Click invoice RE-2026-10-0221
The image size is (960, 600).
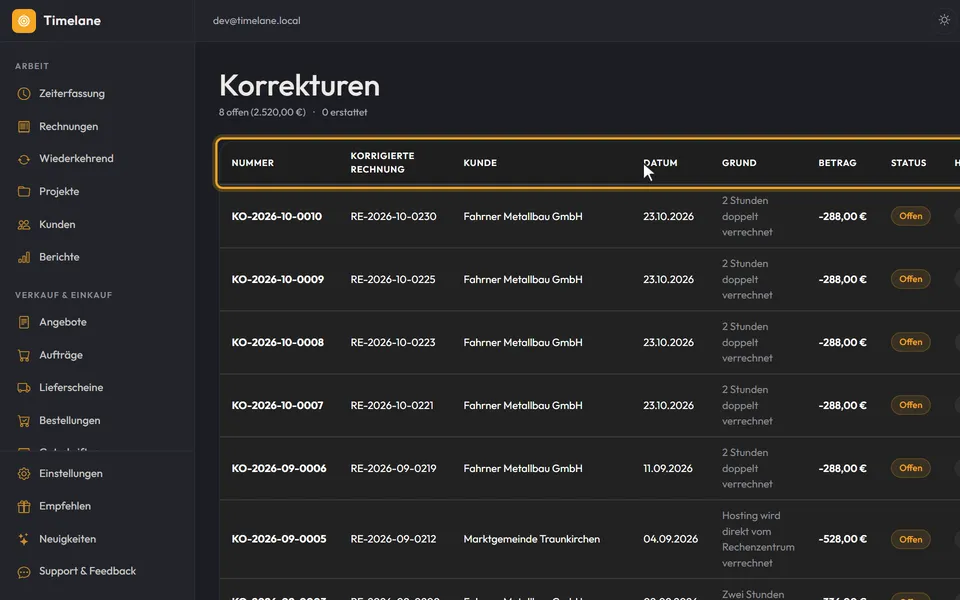(392, 406)
